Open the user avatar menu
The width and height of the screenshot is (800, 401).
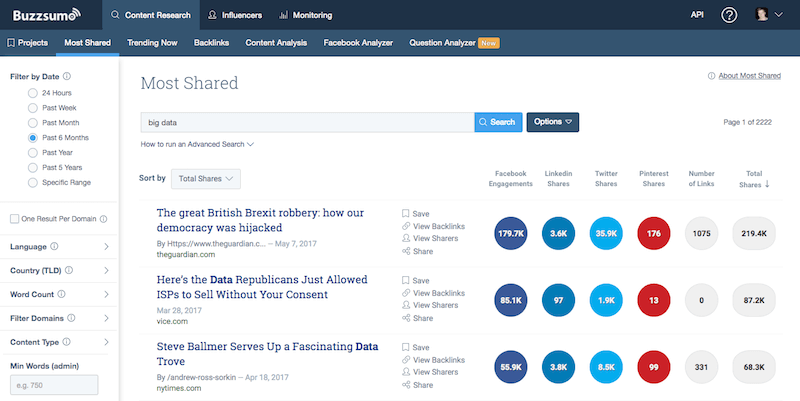[x=762, y=15]
